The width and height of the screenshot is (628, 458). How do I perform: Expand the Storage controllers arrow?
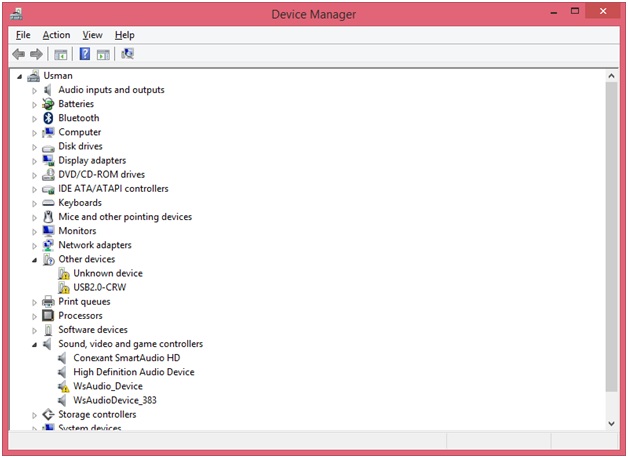(34, 416)
